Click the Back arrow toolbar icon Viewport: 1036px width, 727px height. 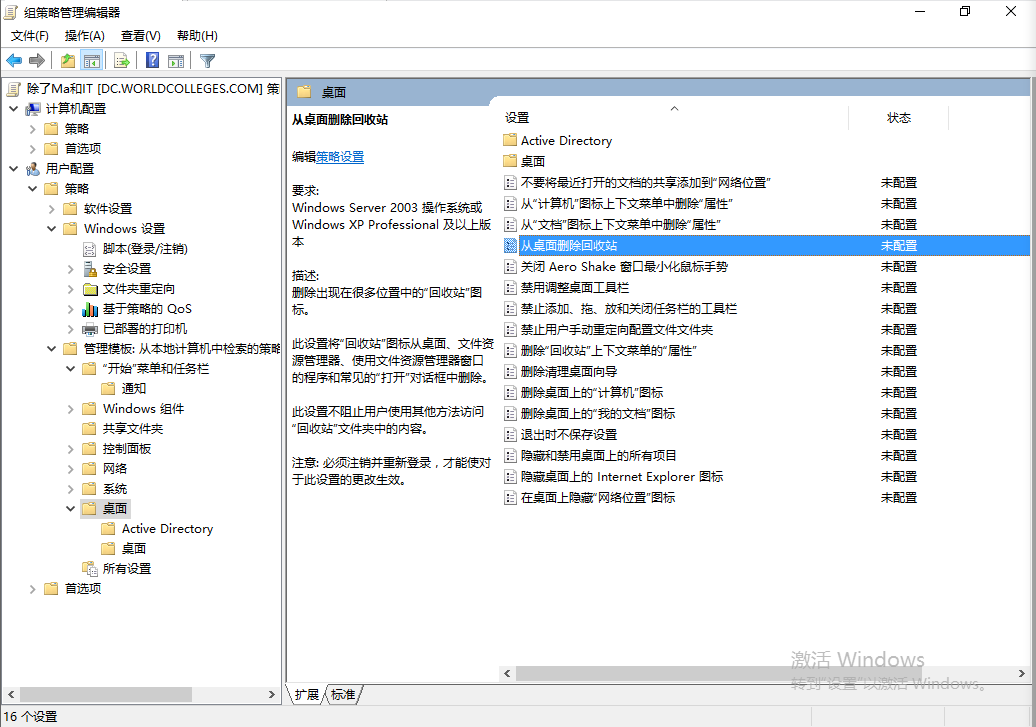(14, 61)
